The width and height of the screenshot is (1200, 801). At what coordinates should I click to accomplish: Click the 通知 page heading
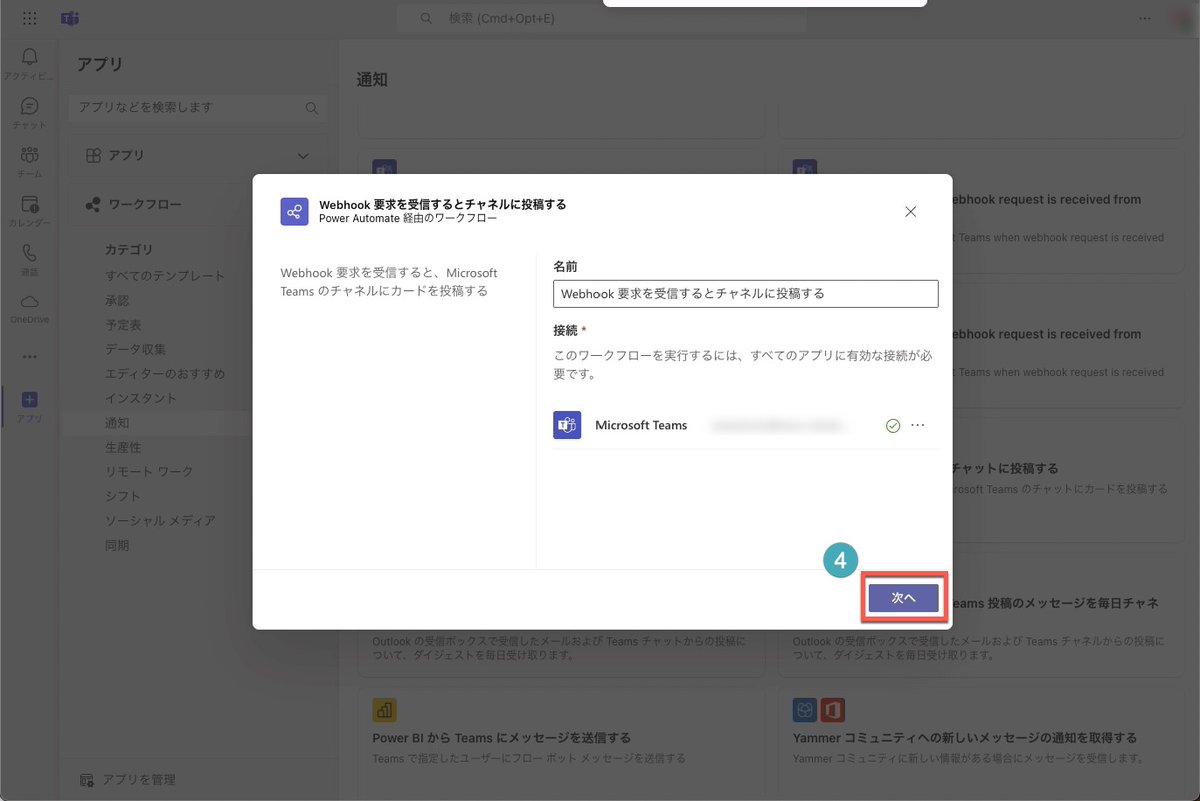[x=372, y=80]
